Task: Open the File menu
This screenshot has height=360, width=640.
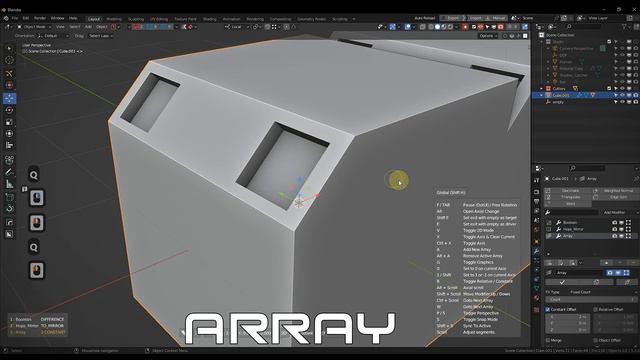Action: (15, 18)
